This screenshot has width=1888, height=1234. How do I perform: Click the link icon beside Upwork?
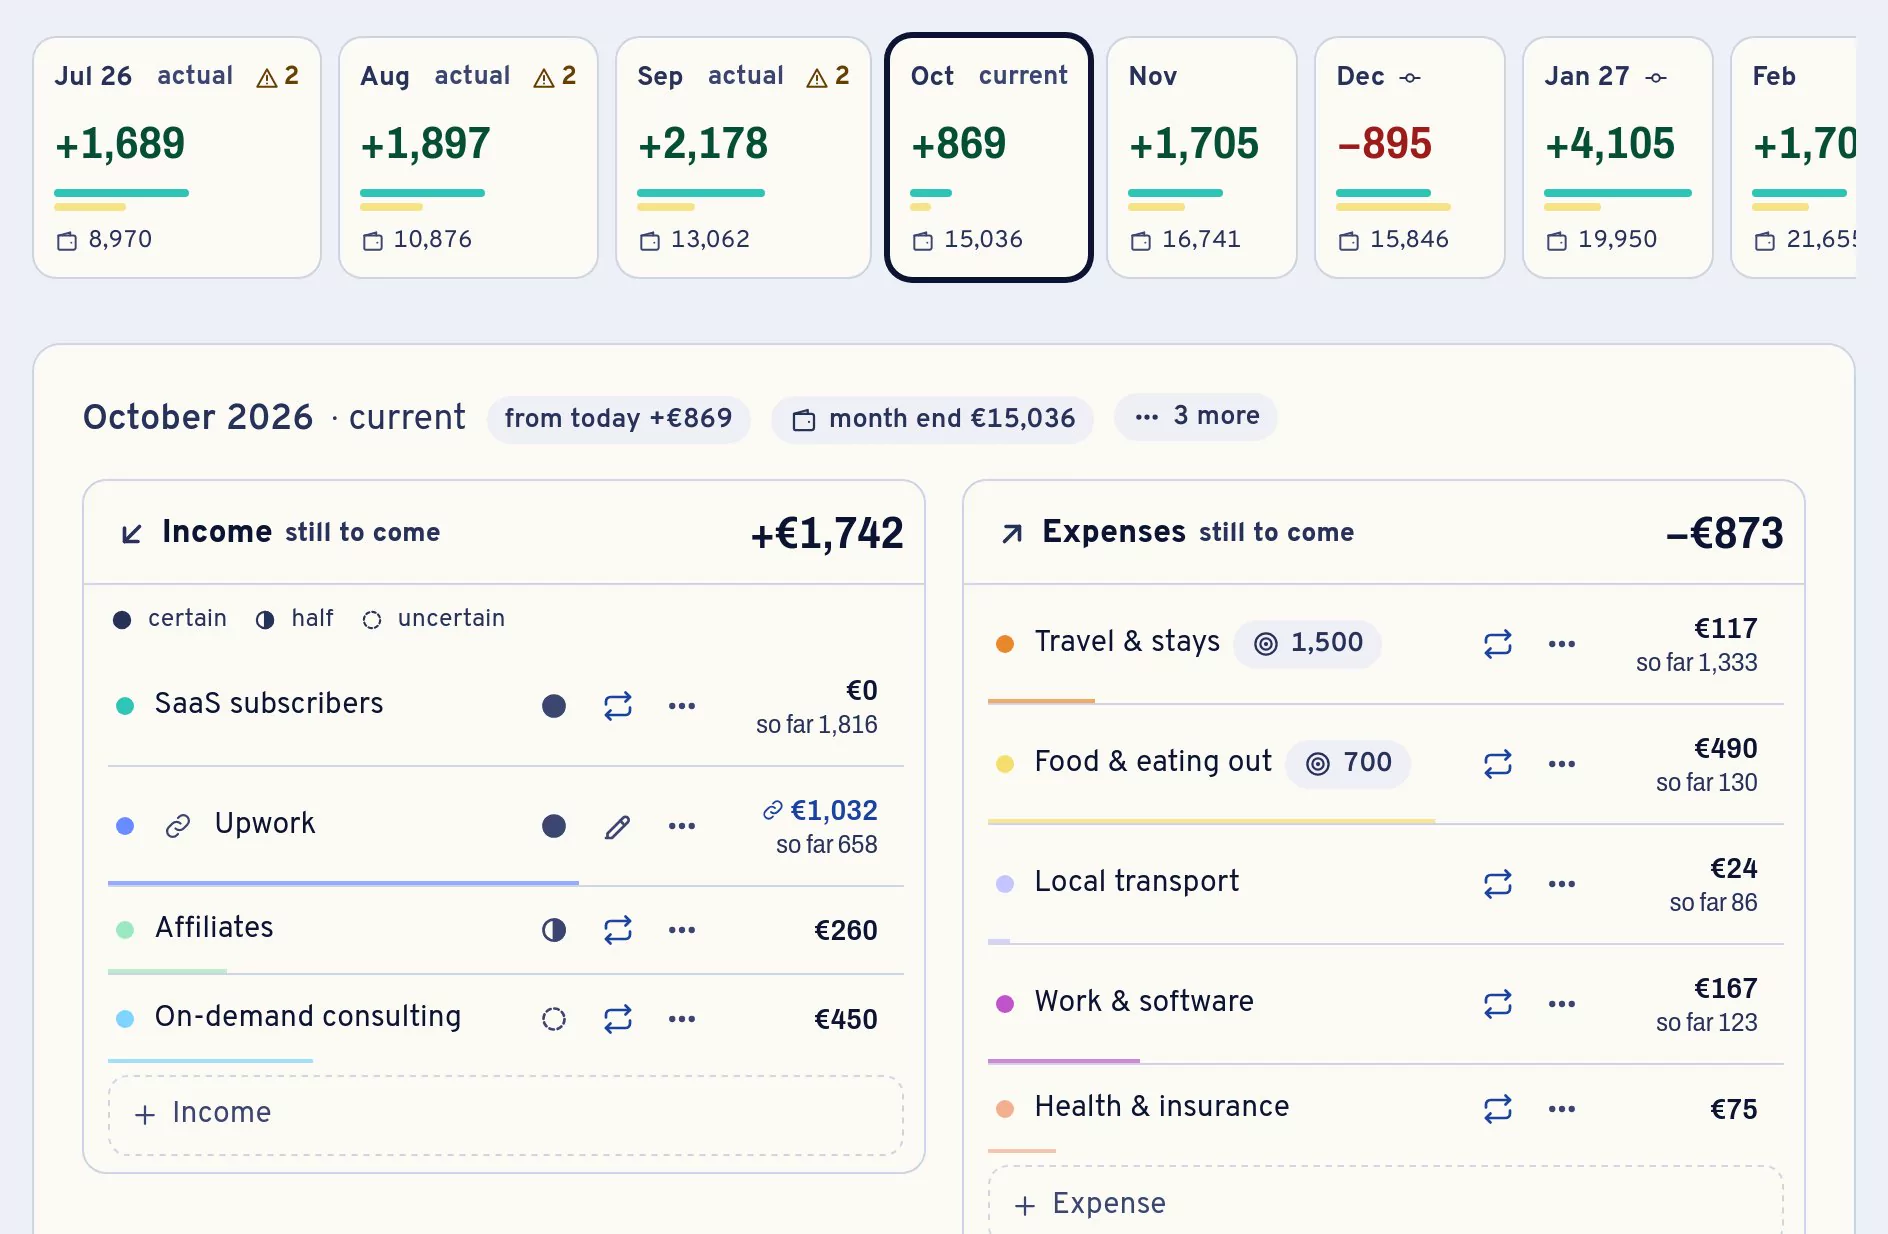coord(178,826)
